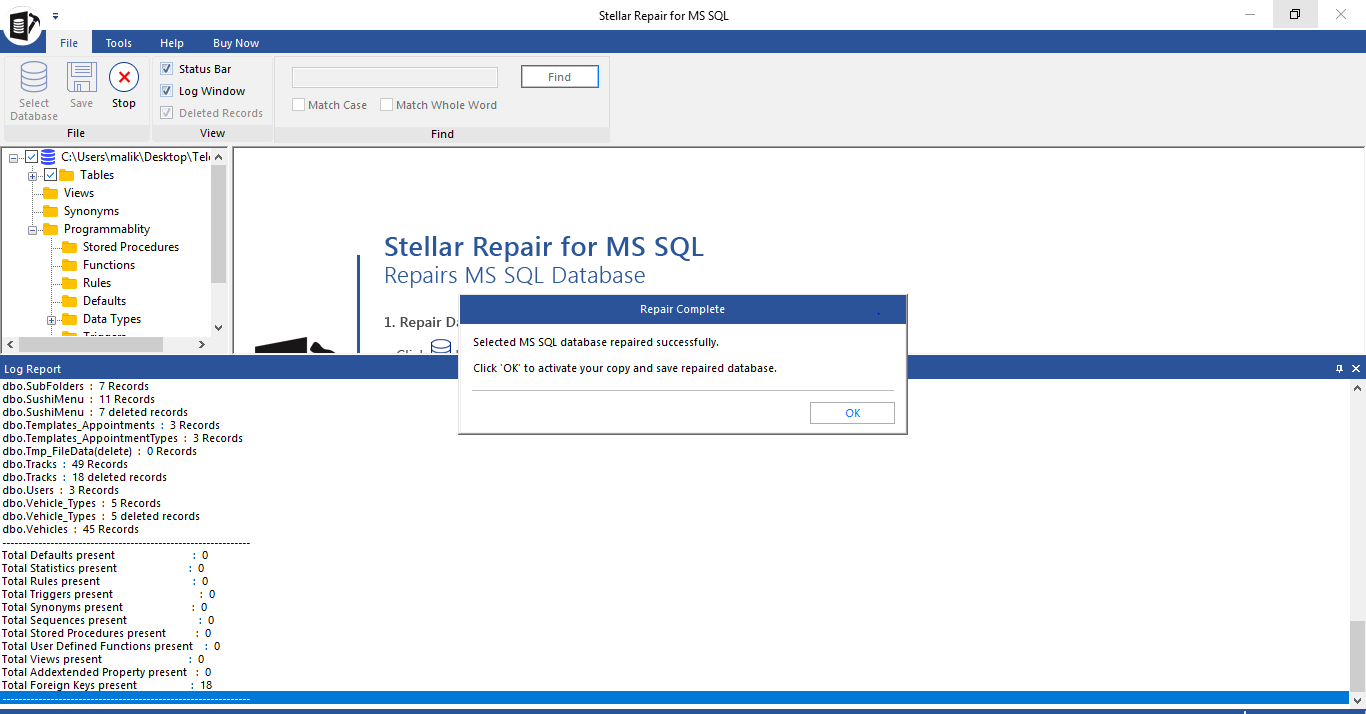This screenshot has height=714, width=1366.
Task: Select the 'Total Stored Procedures present : 0' line
Action: (x=107, y=633)
